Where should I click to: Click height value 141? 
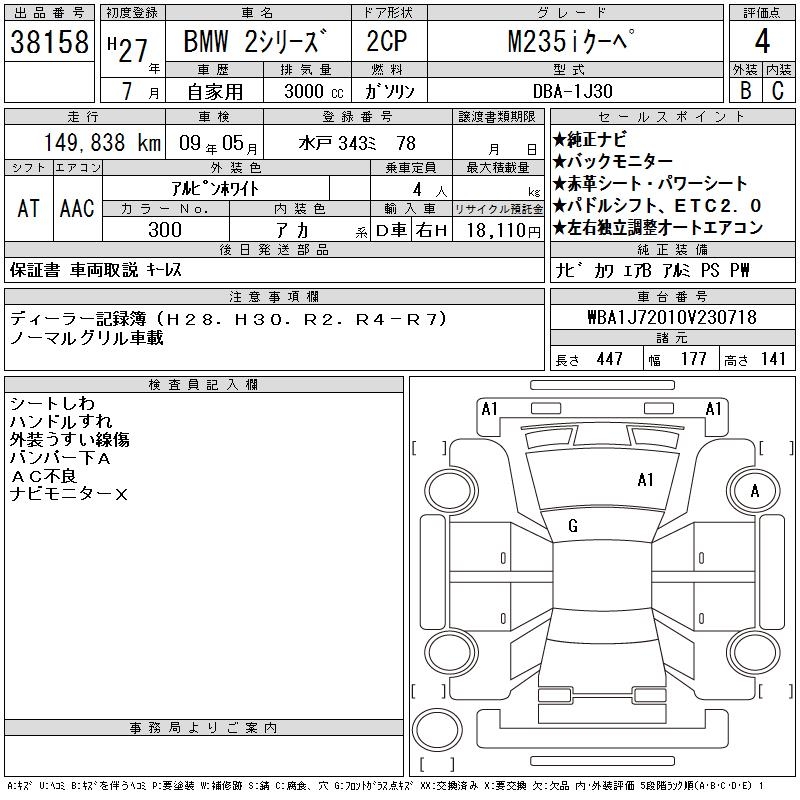coord(773,359)
